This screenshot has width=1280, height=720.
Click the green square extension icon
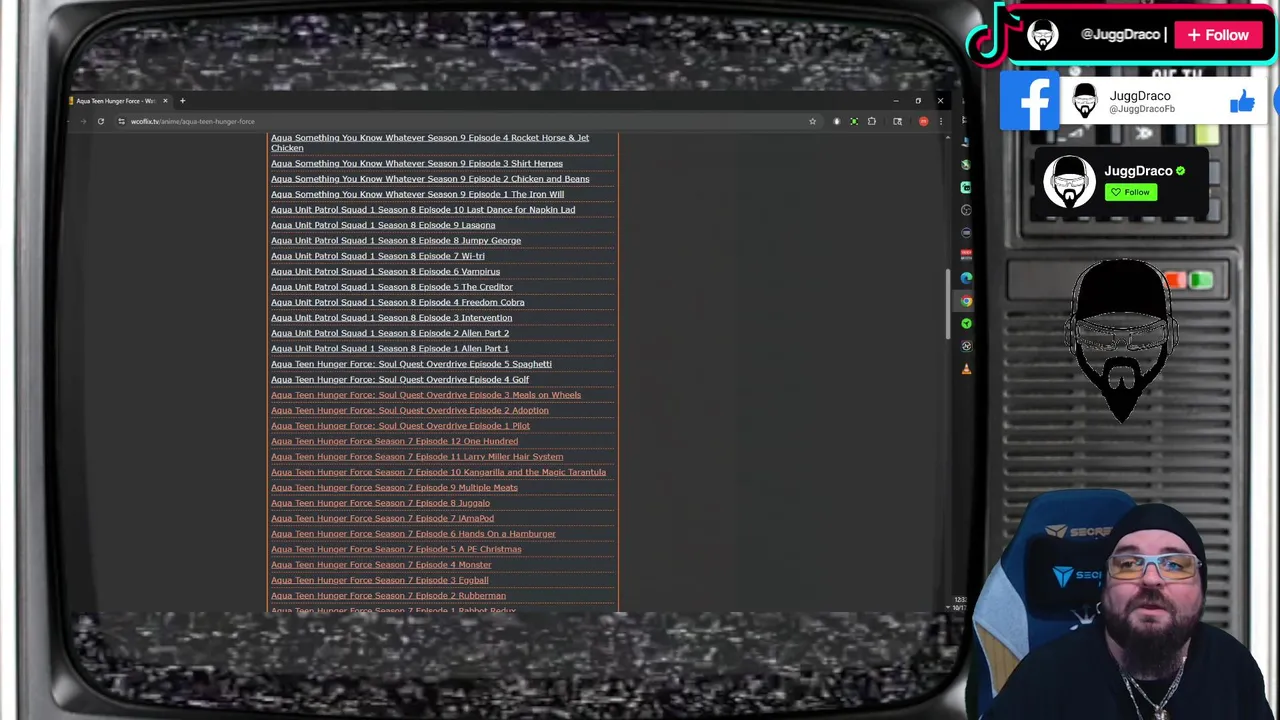[854, 121]
